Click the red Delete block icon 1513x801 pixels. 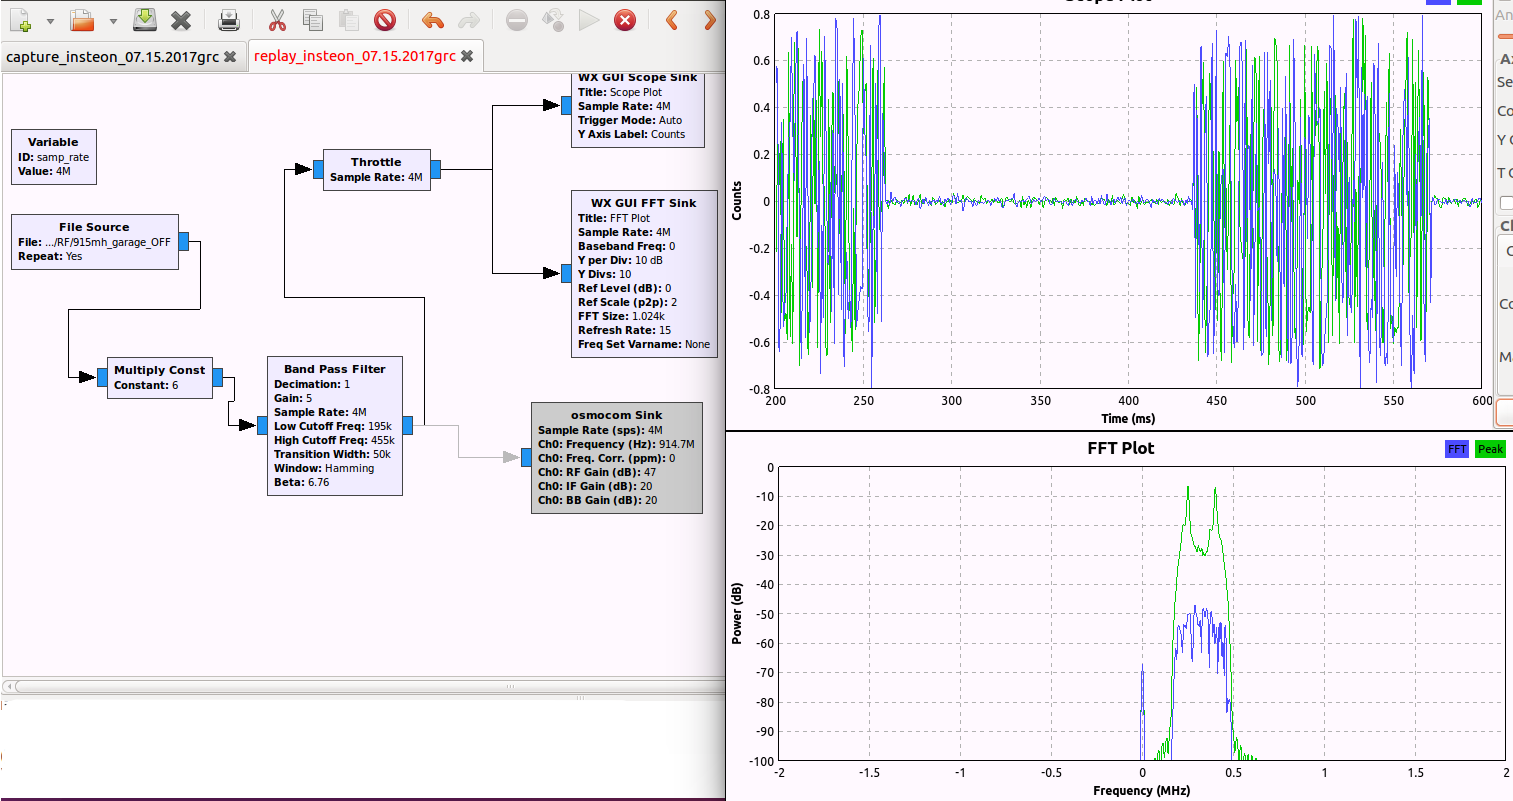[385, 20]
